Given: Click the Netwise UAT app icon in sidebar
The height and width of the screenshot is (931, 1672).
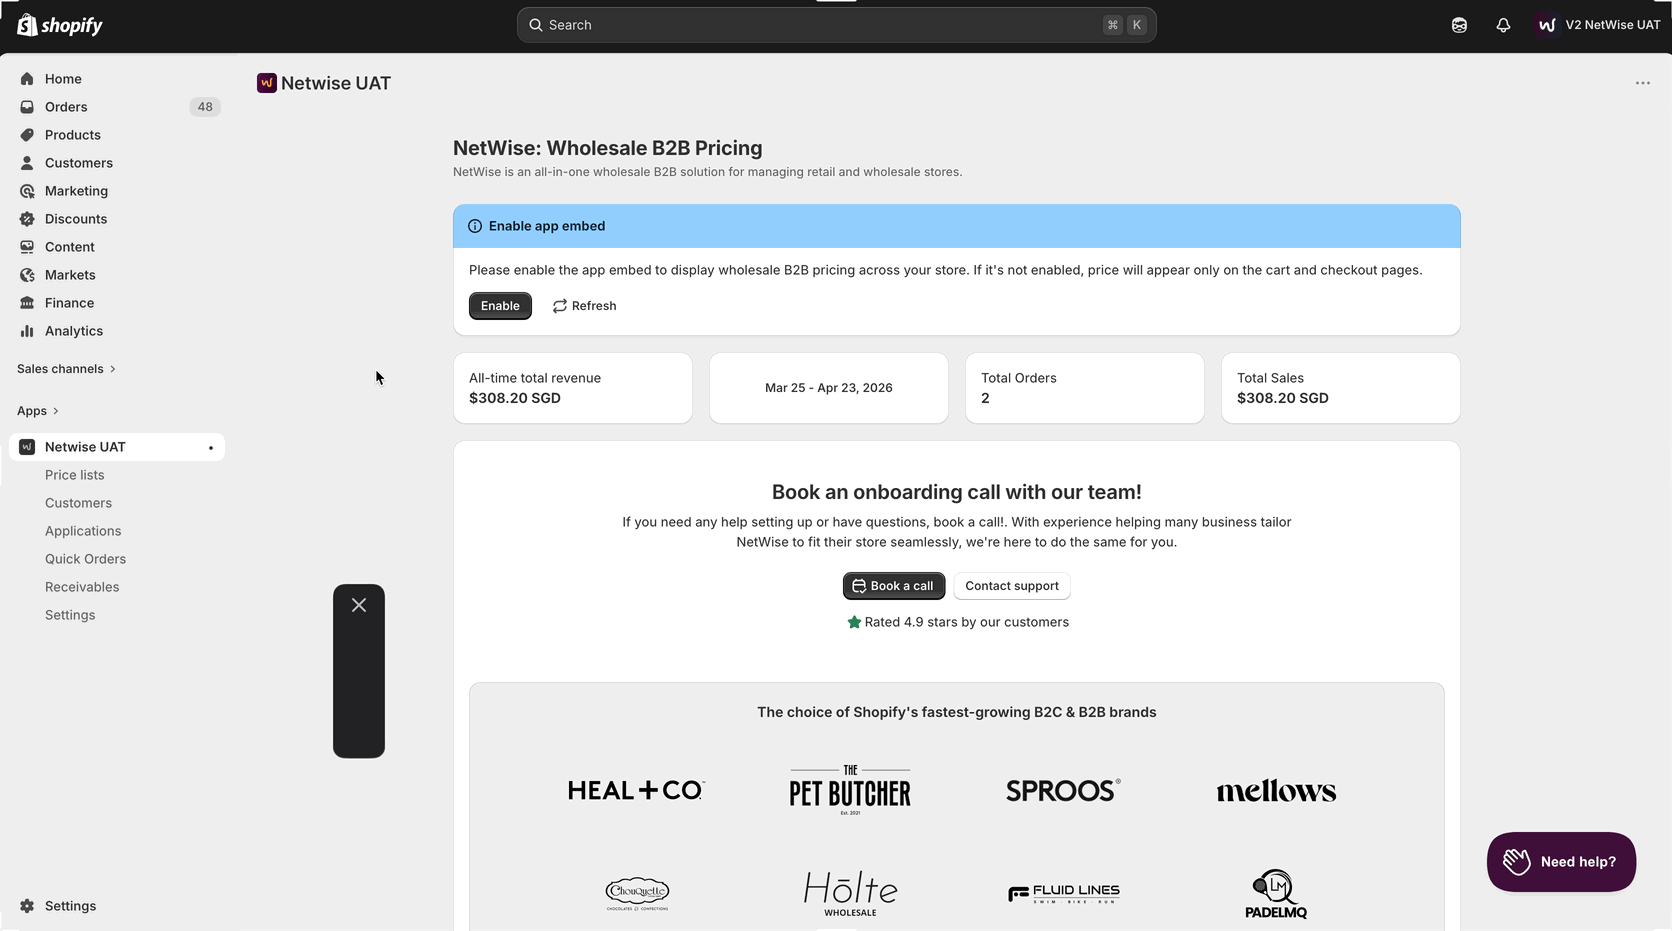Looking at the screenshot, I should 27,447.
